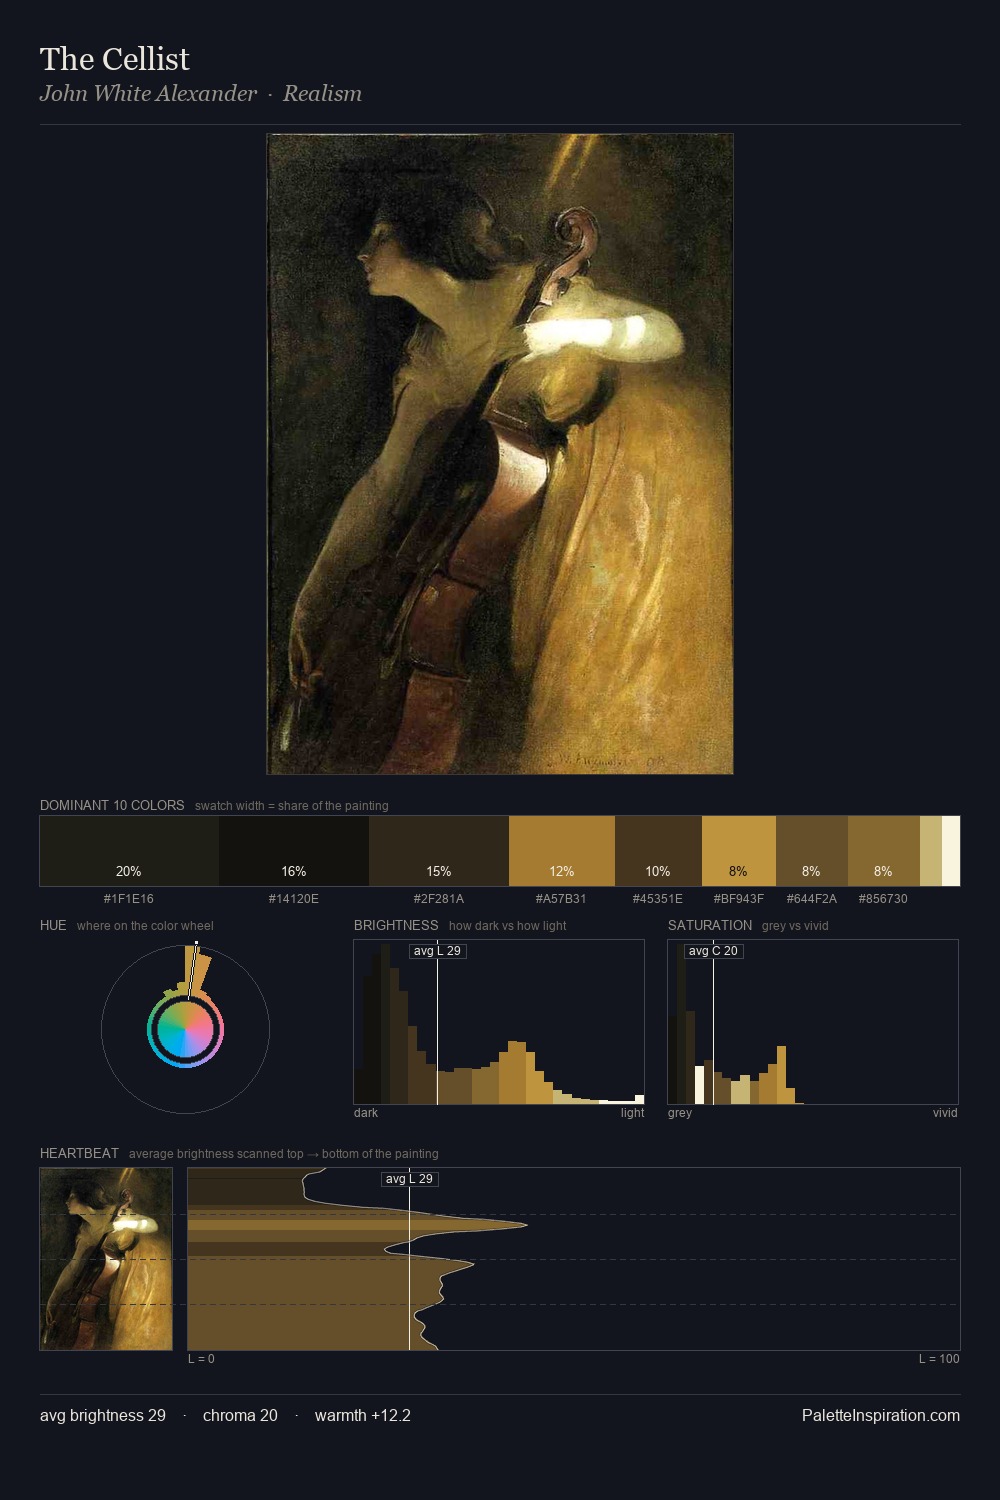Screen dimensions: 1000x1500
Task: Open PaletteInspiration.com link in footer
Action: pyautogui.click(x=881, y=1415)
